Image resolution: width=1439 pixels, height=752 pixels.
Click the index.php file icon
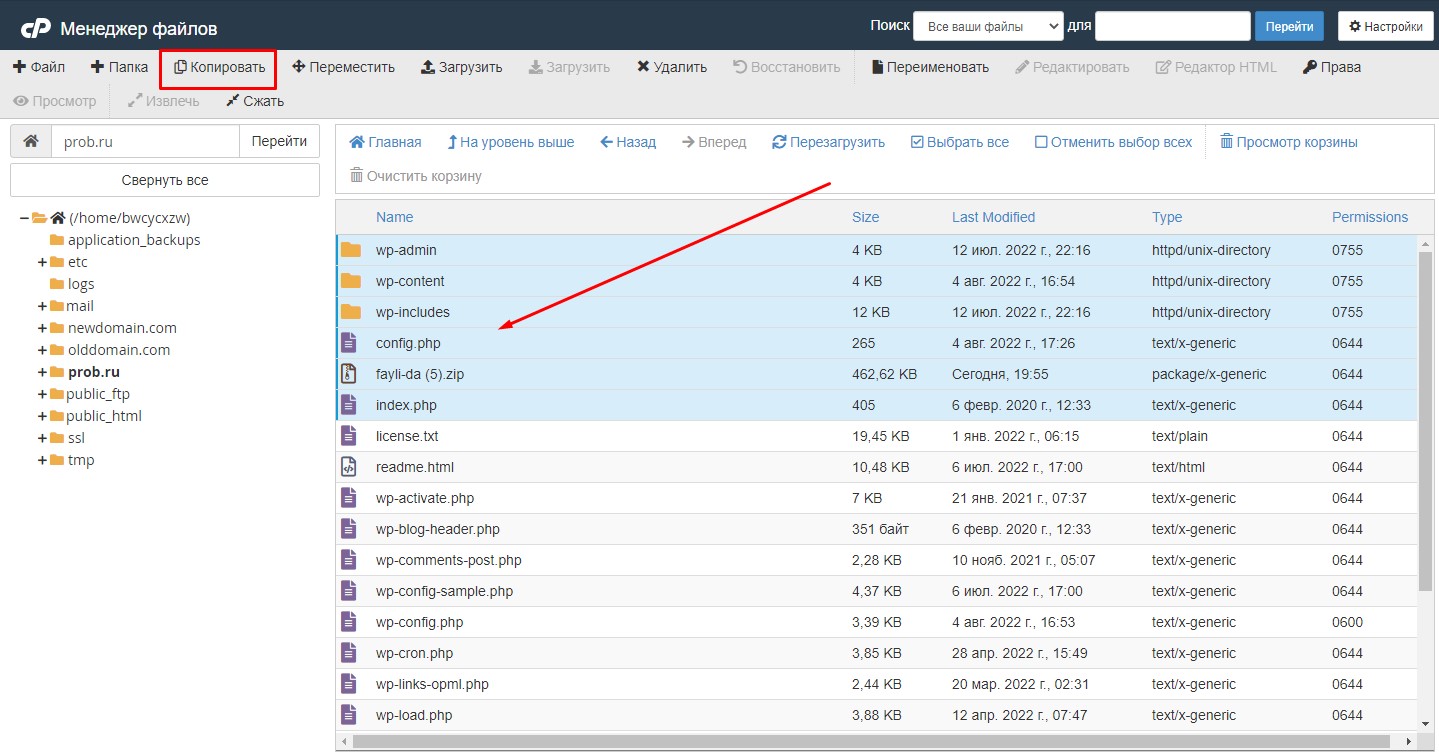[x=349, y=405]
